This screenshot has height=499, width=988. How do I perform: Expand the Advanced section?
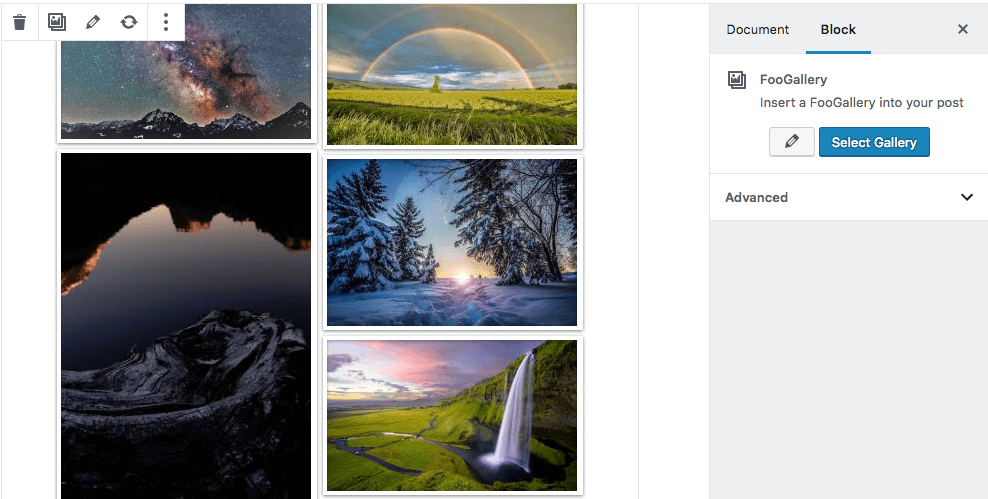pos(849,197)
